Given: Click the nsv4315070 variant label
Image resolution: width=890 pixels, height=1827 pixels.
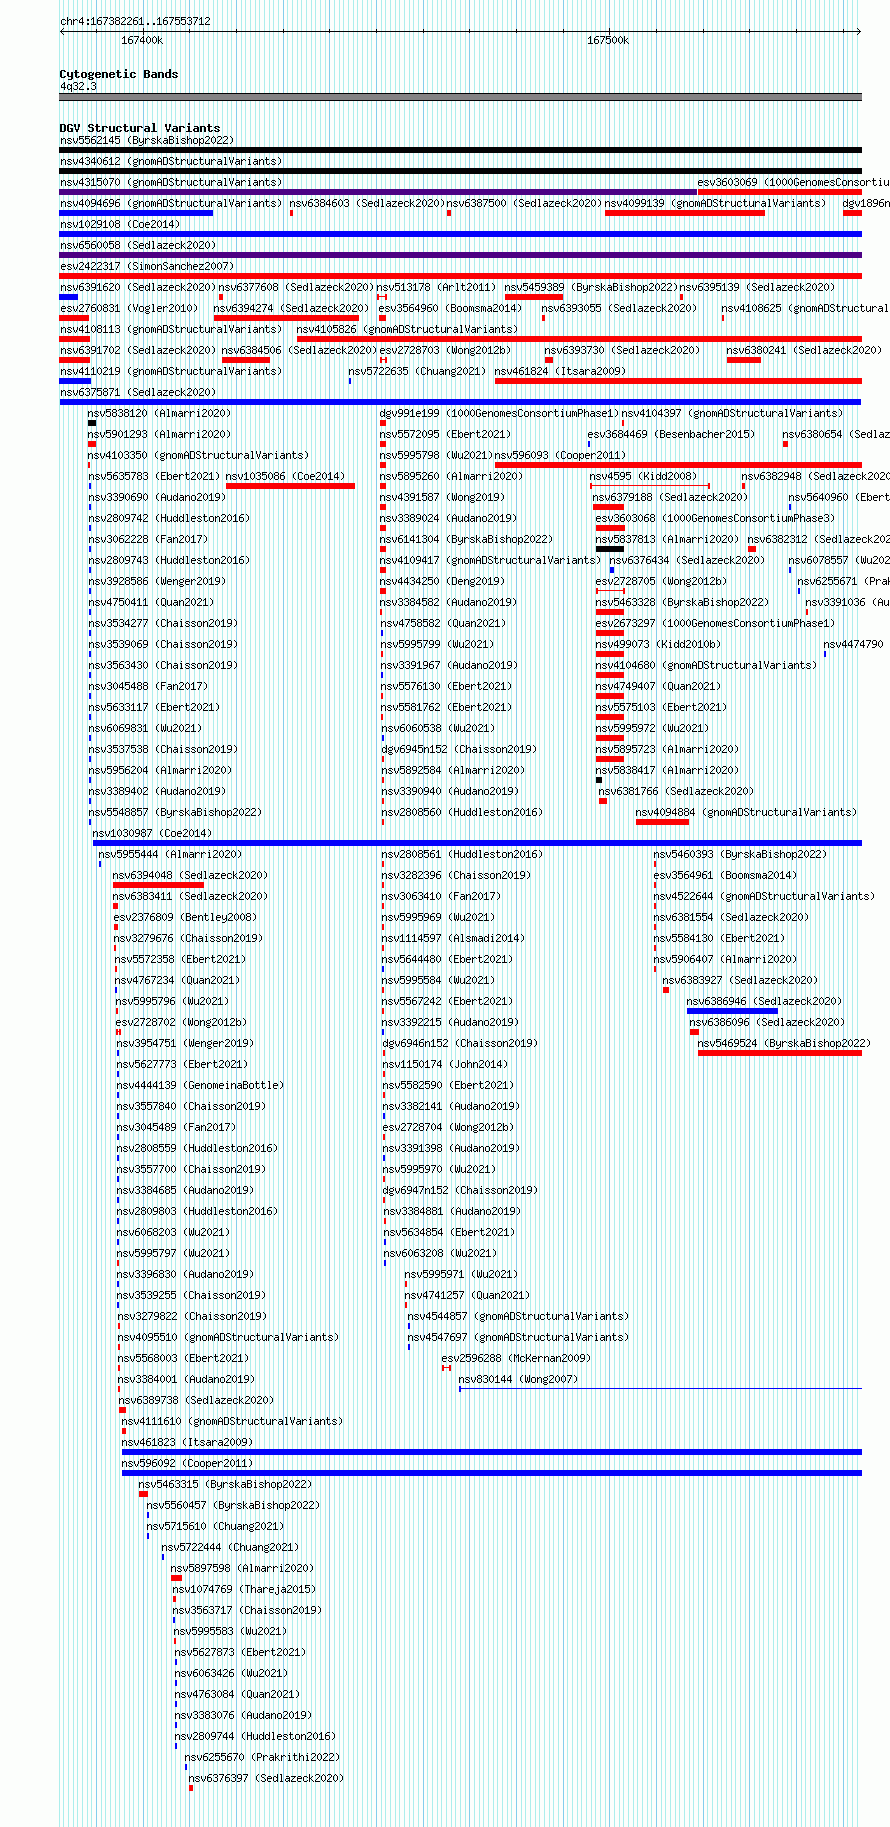Looking at the screenshot, I should point(171,182).
